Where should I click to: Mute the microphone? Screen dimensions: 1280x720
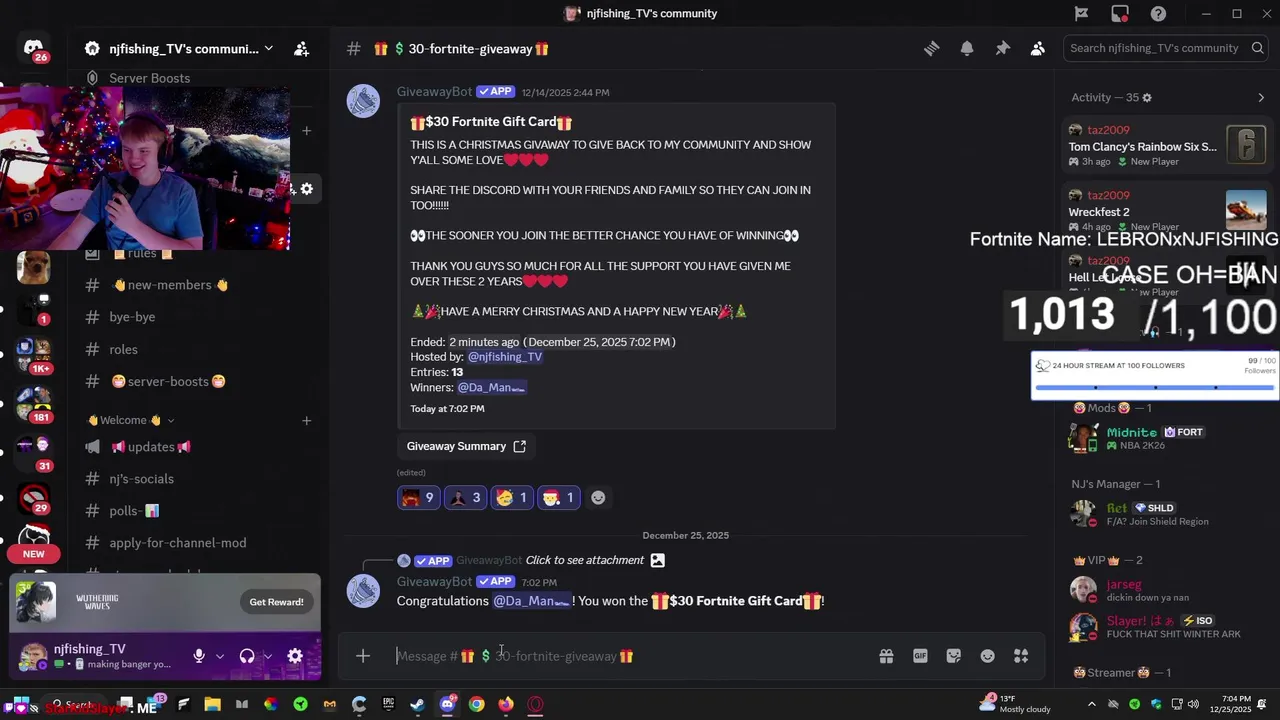point(199,656)
